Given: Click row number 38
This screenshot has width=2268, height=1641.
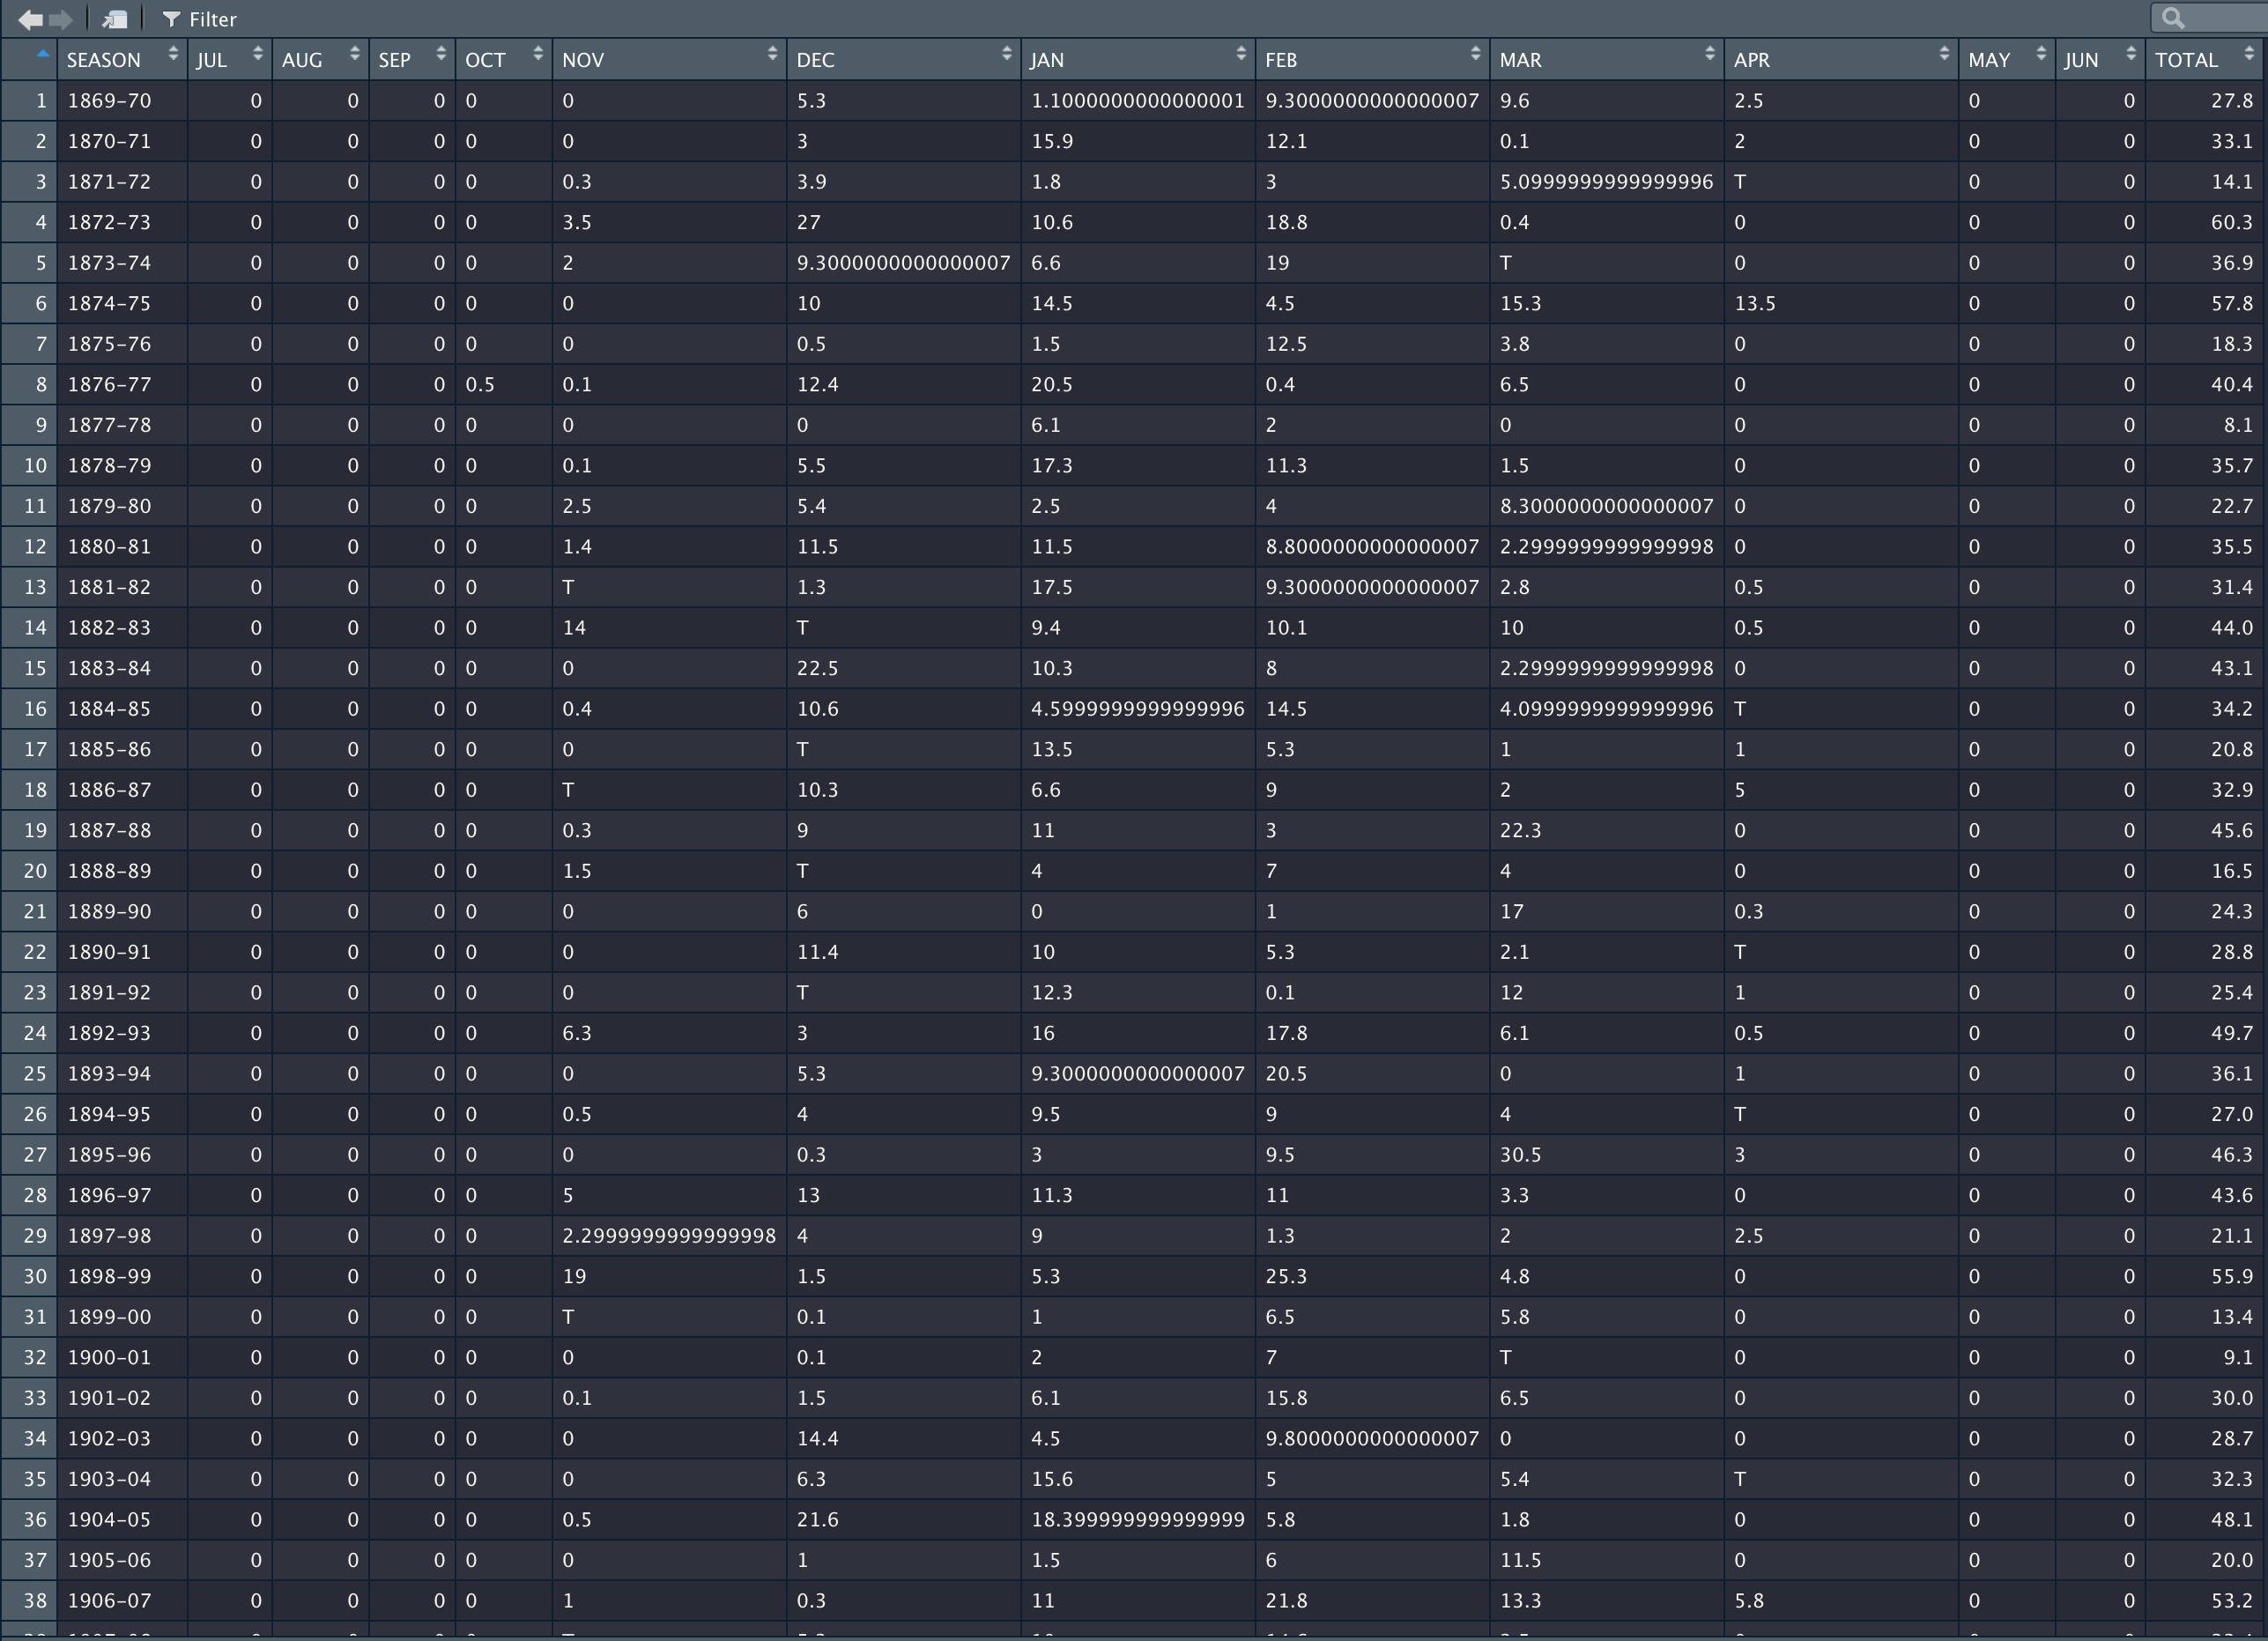Looking at the screenshot, I should [35, 1601].
